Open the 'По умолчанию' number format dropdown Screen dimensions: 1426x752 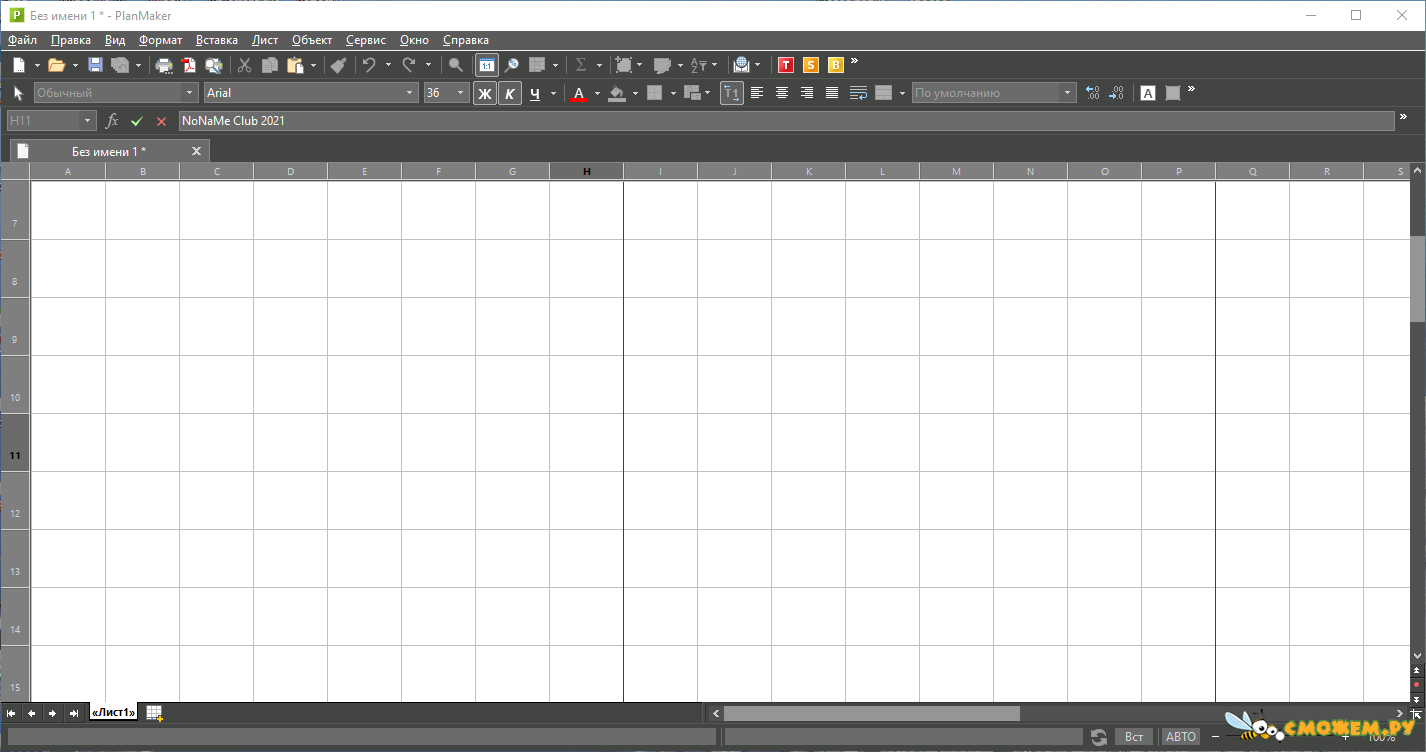1067,93
